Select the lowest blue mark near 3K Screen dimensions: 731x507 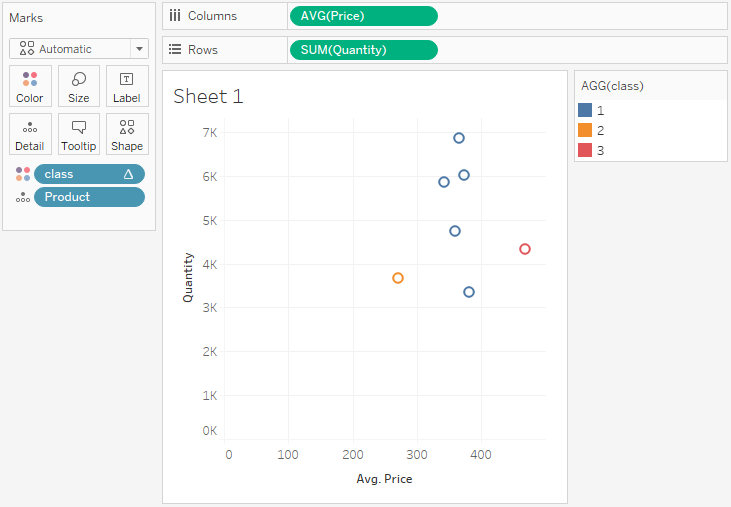pyautogui.click(x=469, y=292)
